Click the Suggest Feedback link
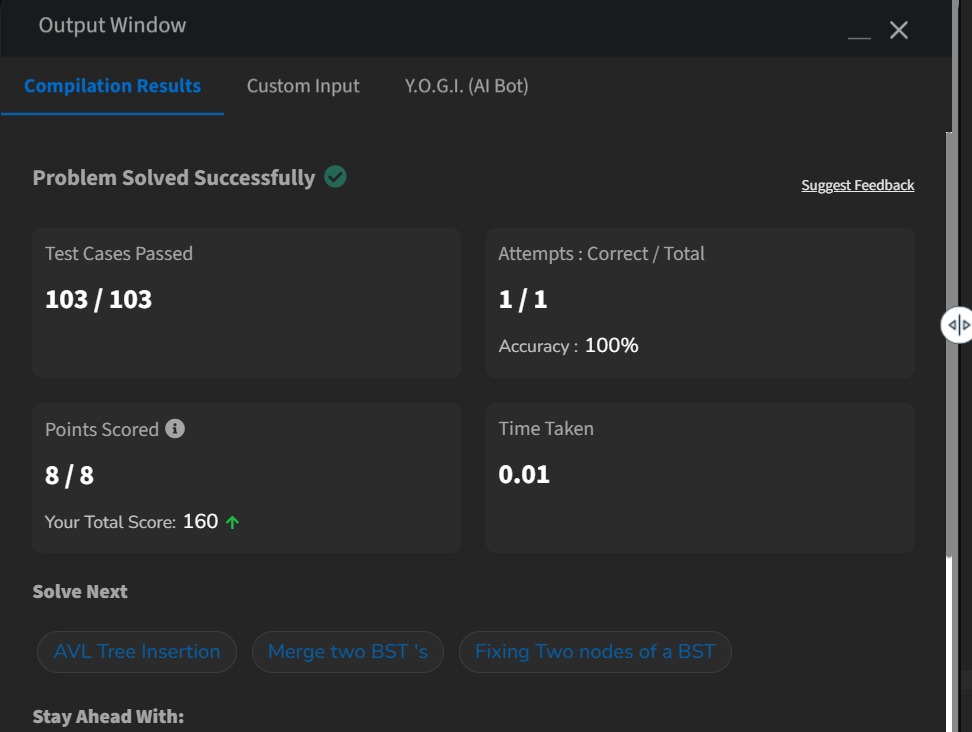This screenshot has height=732, width=972. pyautogui.click(x=857, y=185)
